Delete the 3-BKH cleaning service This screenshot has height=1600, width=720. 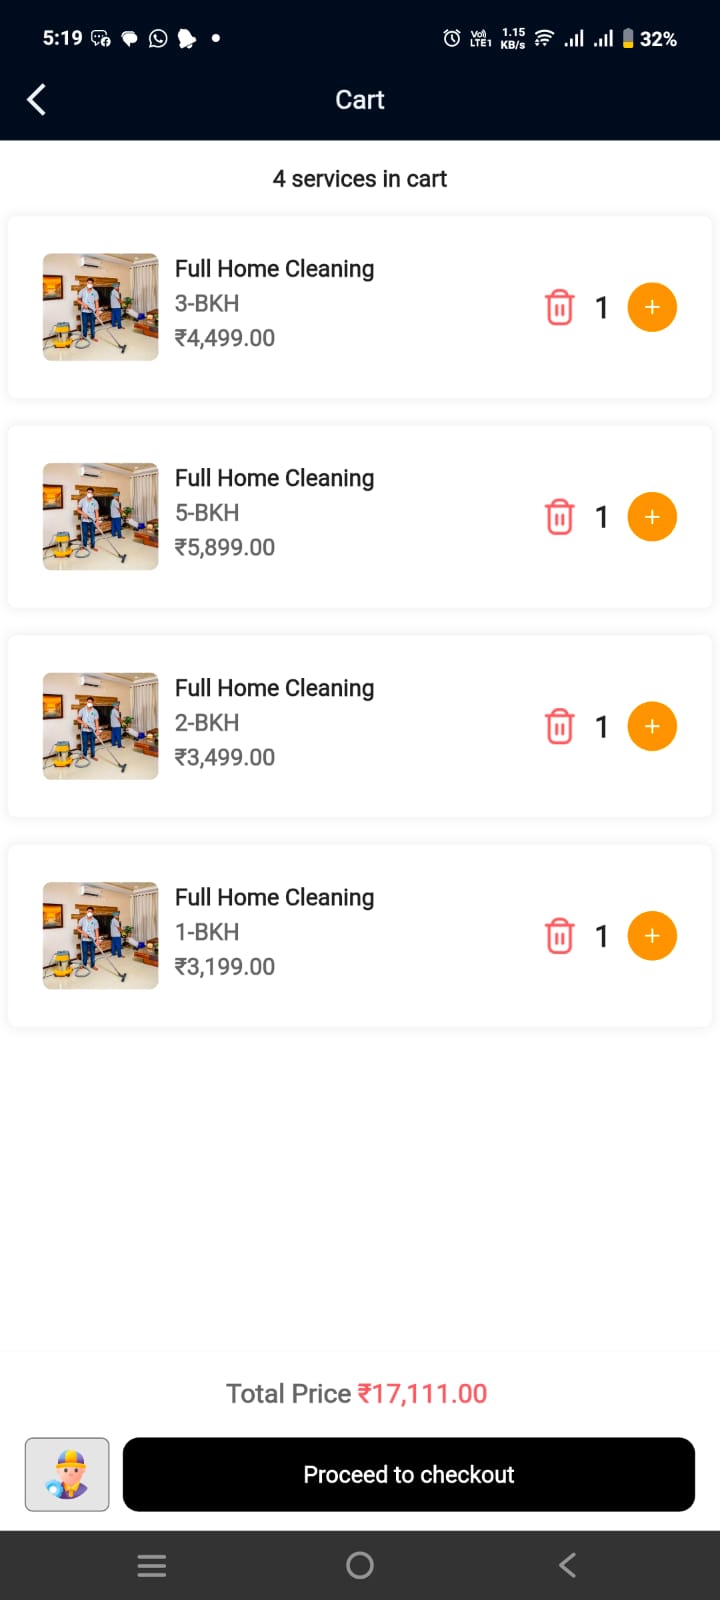click(560, 307)
